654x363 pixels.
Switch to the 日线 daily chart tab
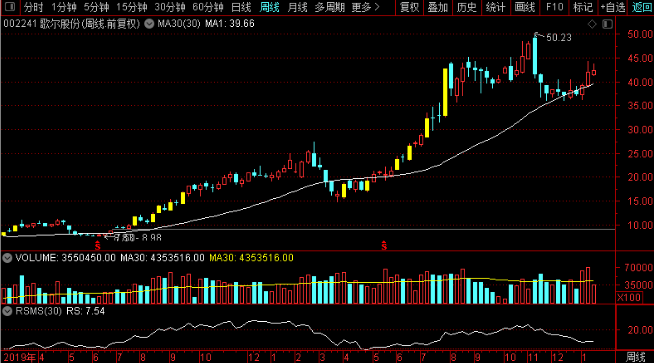241,7
